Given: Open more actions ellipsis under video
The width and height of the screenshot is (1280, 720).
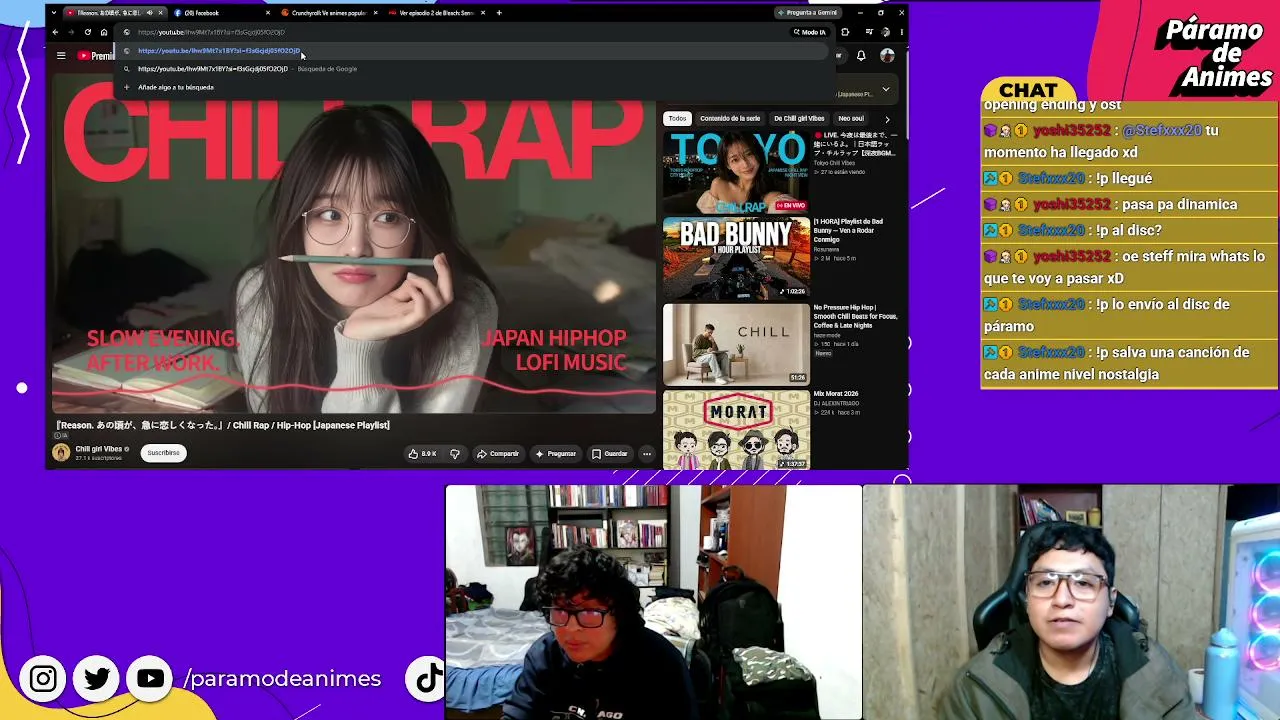Looking at the screenshot, I should coord(647,454).
